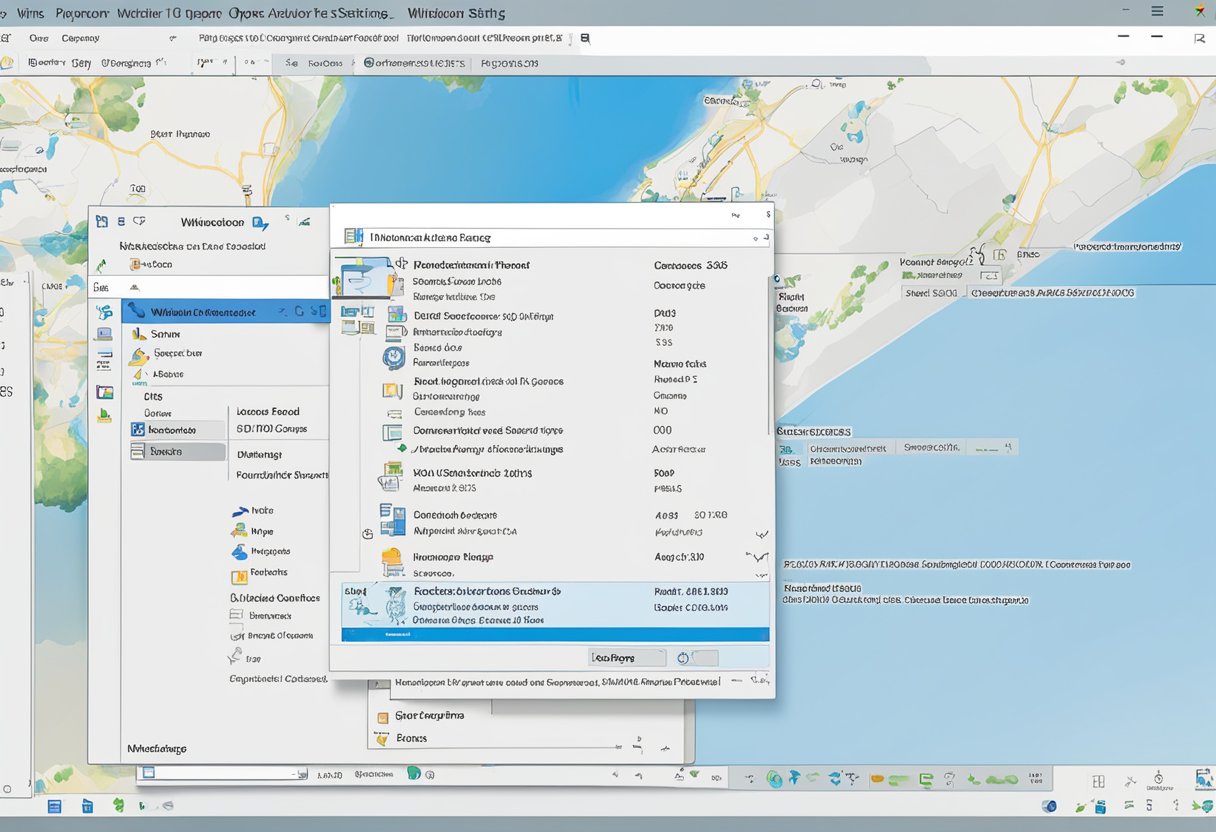Click the blue server icon in the list

392,519
